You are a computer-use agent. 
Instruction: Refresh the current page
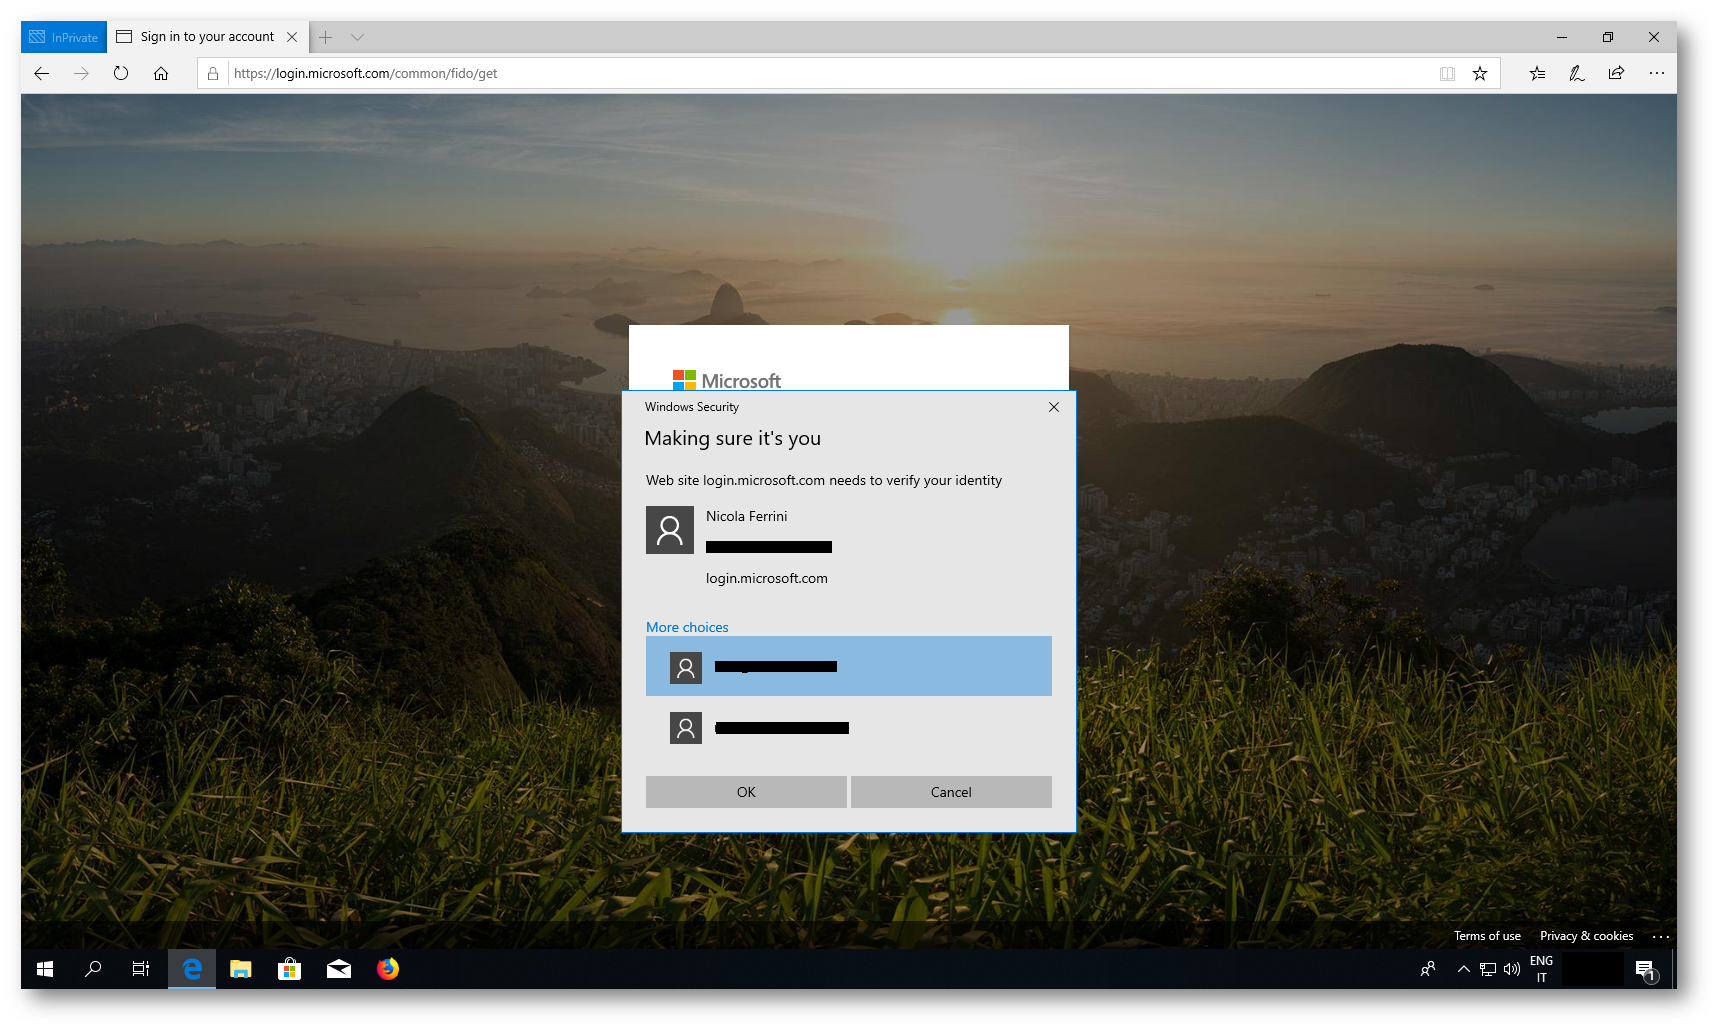[x=121, y=73]
